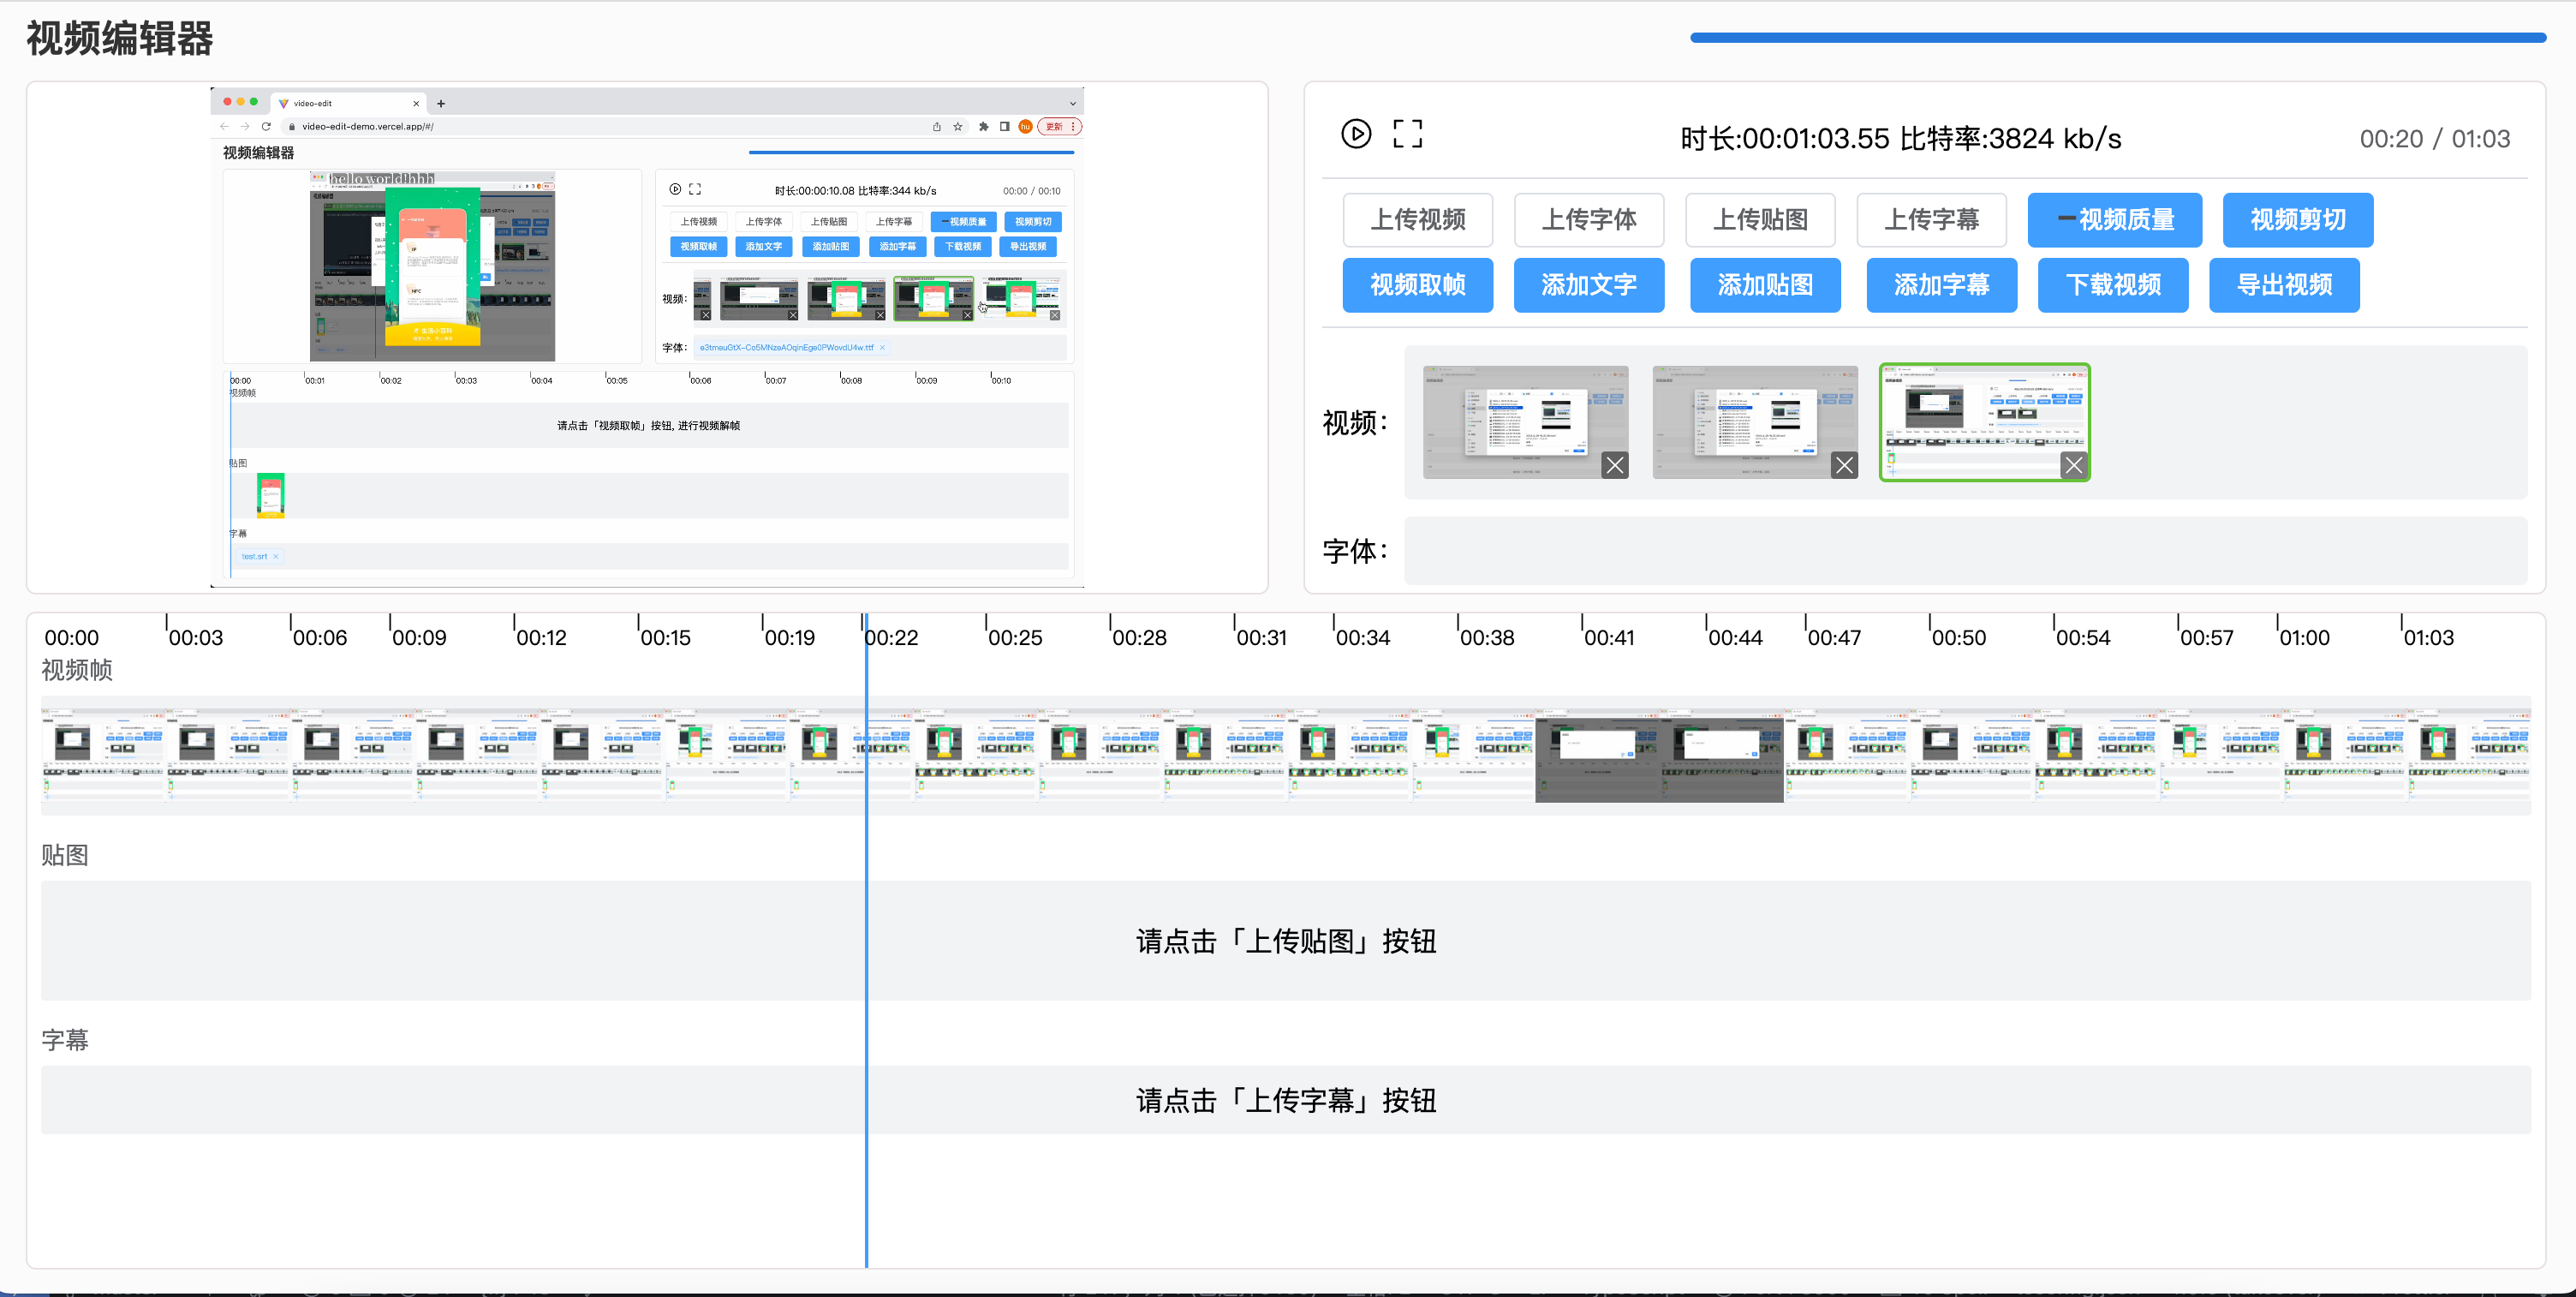Click 下载视频 to download
This screenshot has height=1297, width=2576.
(x=2112, y=285)
